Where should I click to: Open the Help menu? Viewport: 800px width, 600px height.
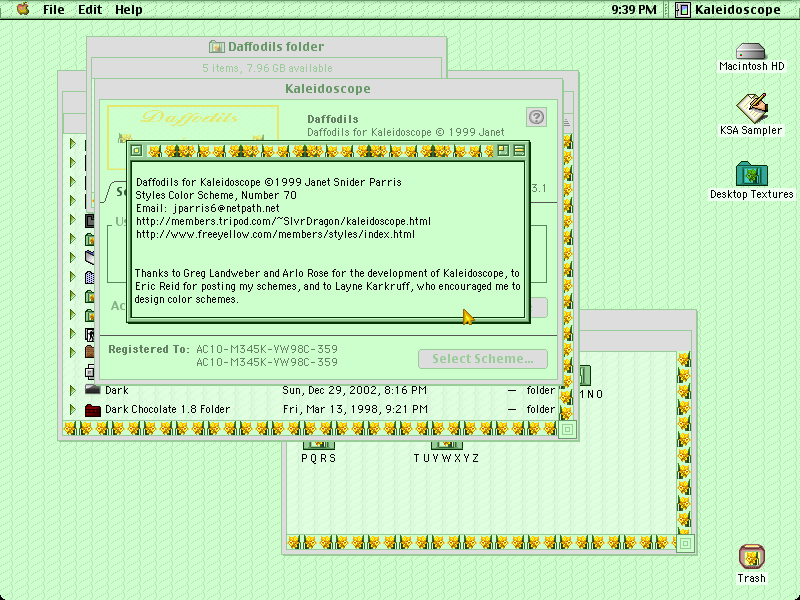(129, 10)
